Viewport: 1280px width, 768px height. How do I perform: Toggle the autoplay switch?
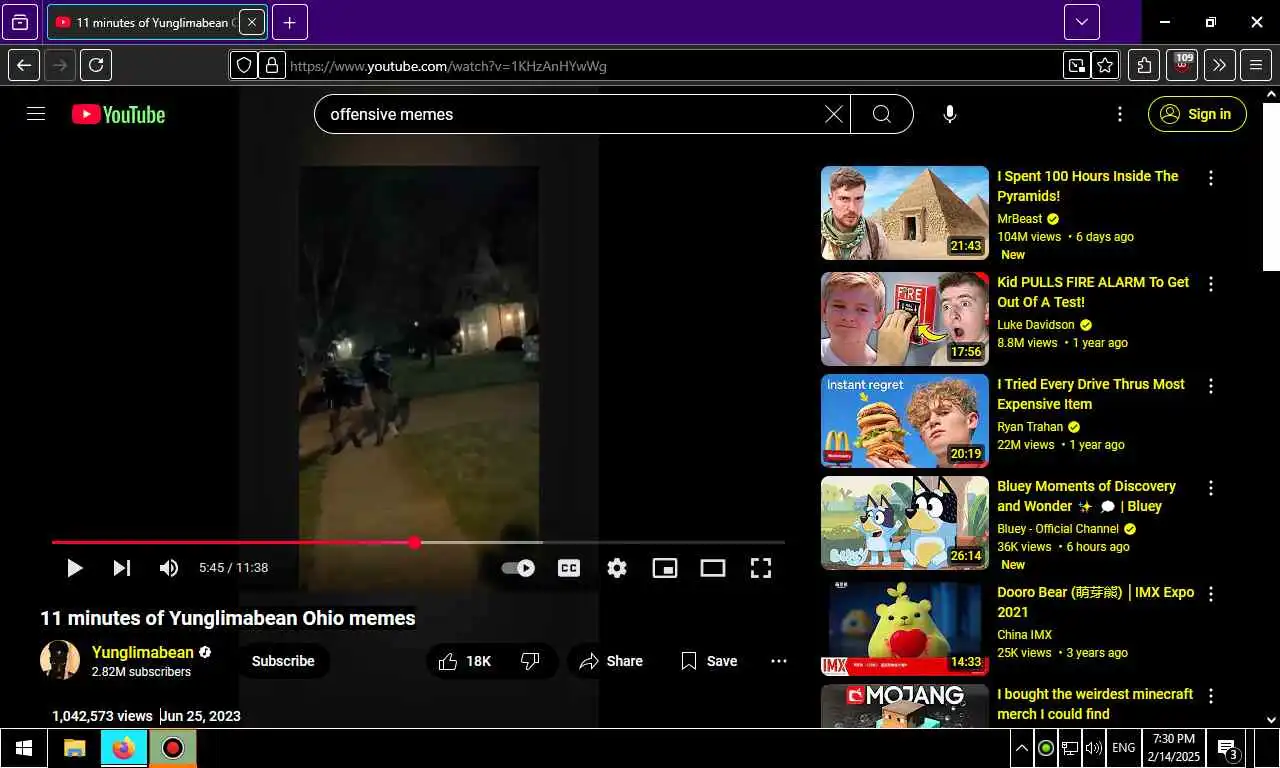518,568
